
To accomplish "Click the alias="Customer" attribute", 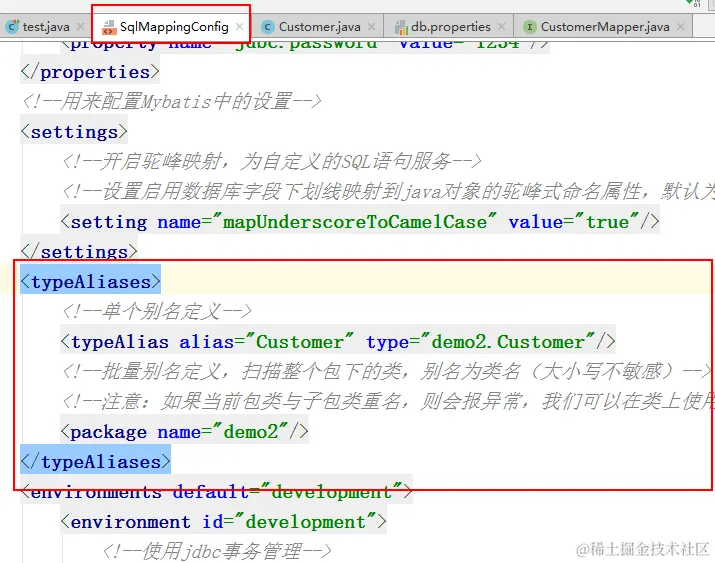I will (266, 342).
